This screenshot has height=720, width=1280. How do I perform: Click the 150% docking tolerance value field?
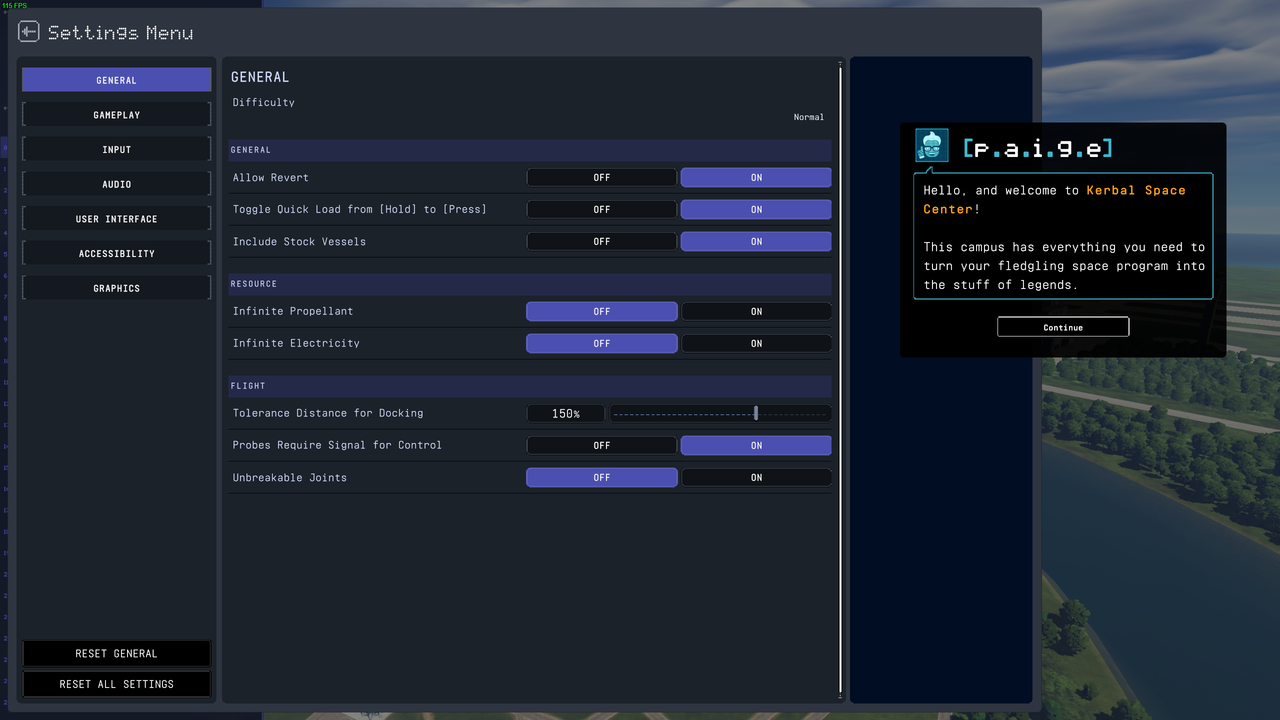click(566, 413)
